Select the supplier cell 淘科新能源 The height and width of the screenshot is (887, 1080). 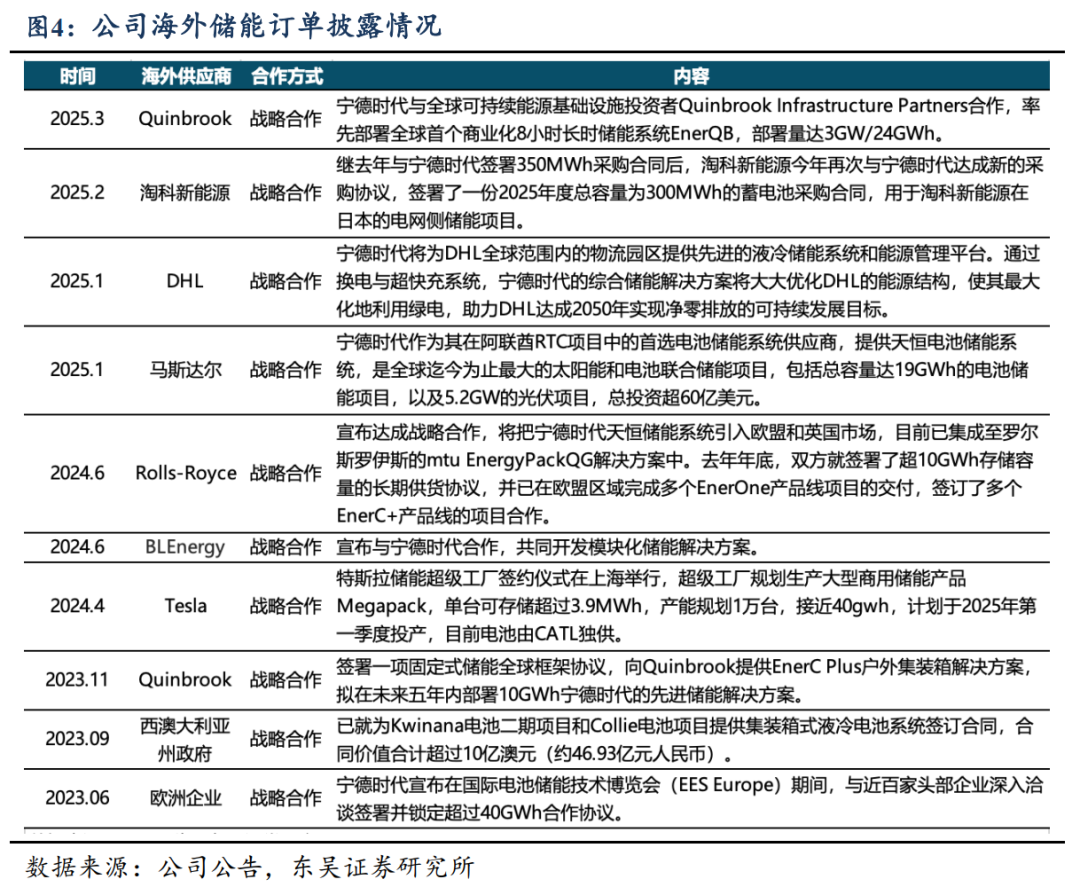pos(185,192)
